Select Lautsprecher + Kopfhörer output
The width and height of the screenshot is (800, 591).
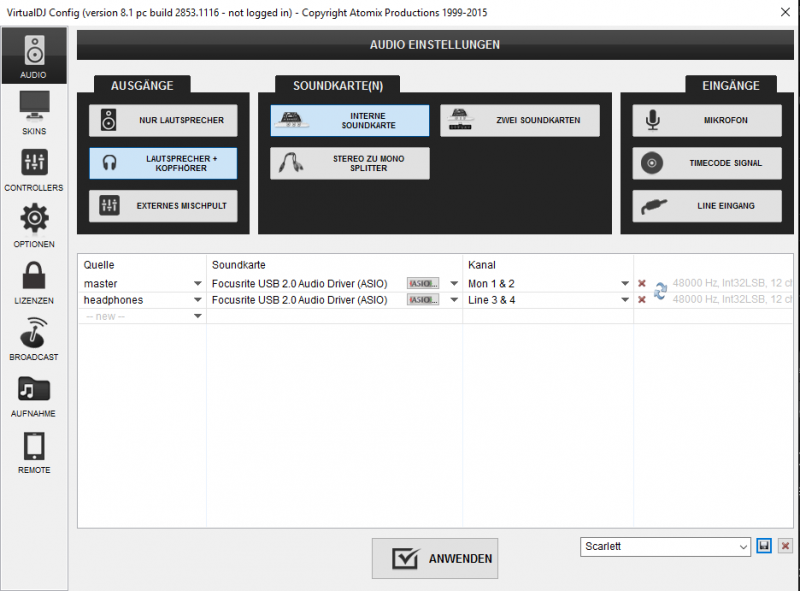tap(163, 163)
